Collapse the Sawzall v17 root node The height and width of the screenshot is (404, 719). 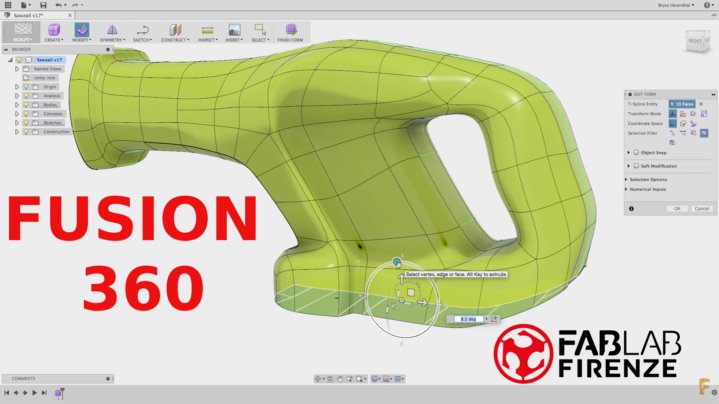(10, 60)
